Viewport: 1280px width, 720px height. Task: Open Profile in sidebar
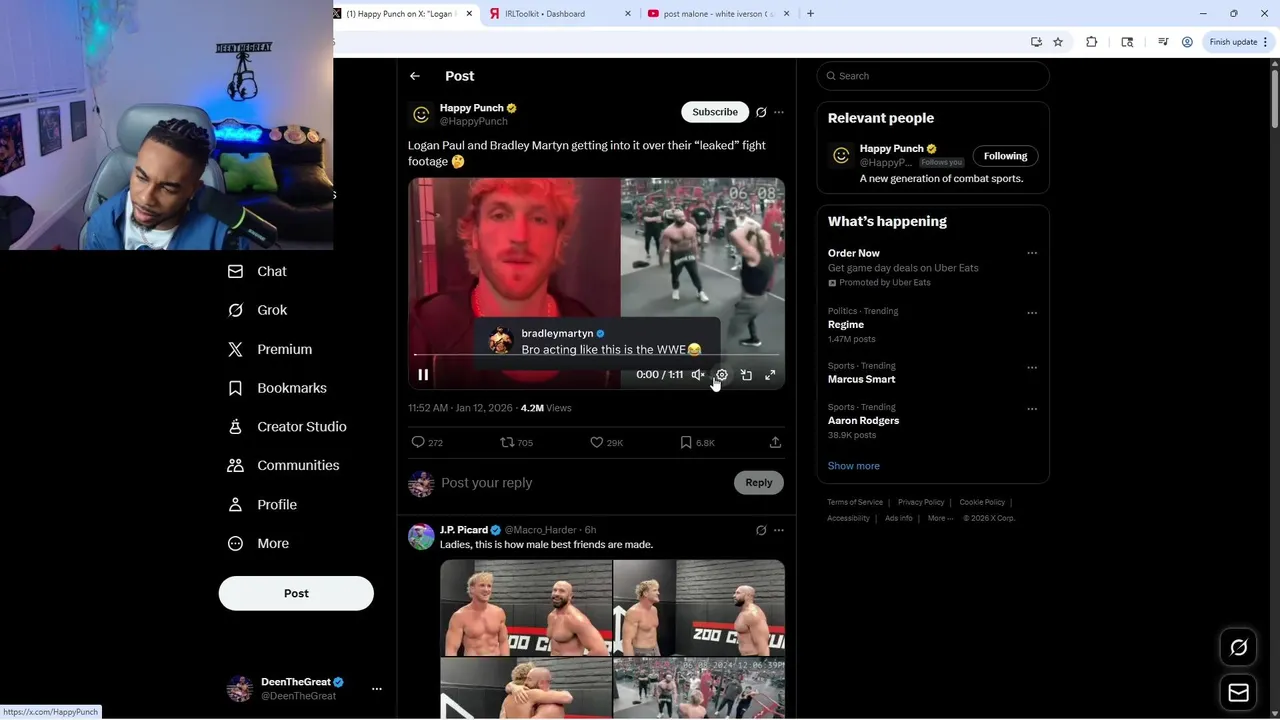pos(262,505)
